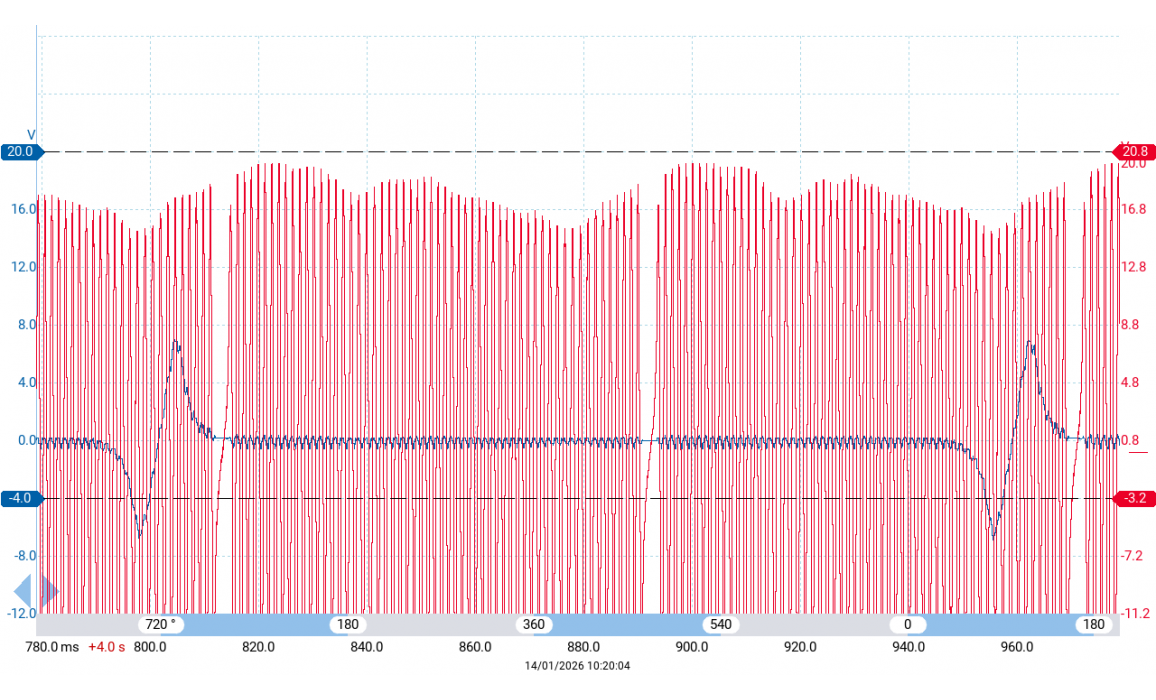This screenshot has height=700, width=1156.
Task: Select the last 180 rotation marker at right edge
Action: tap(1094, 625)
